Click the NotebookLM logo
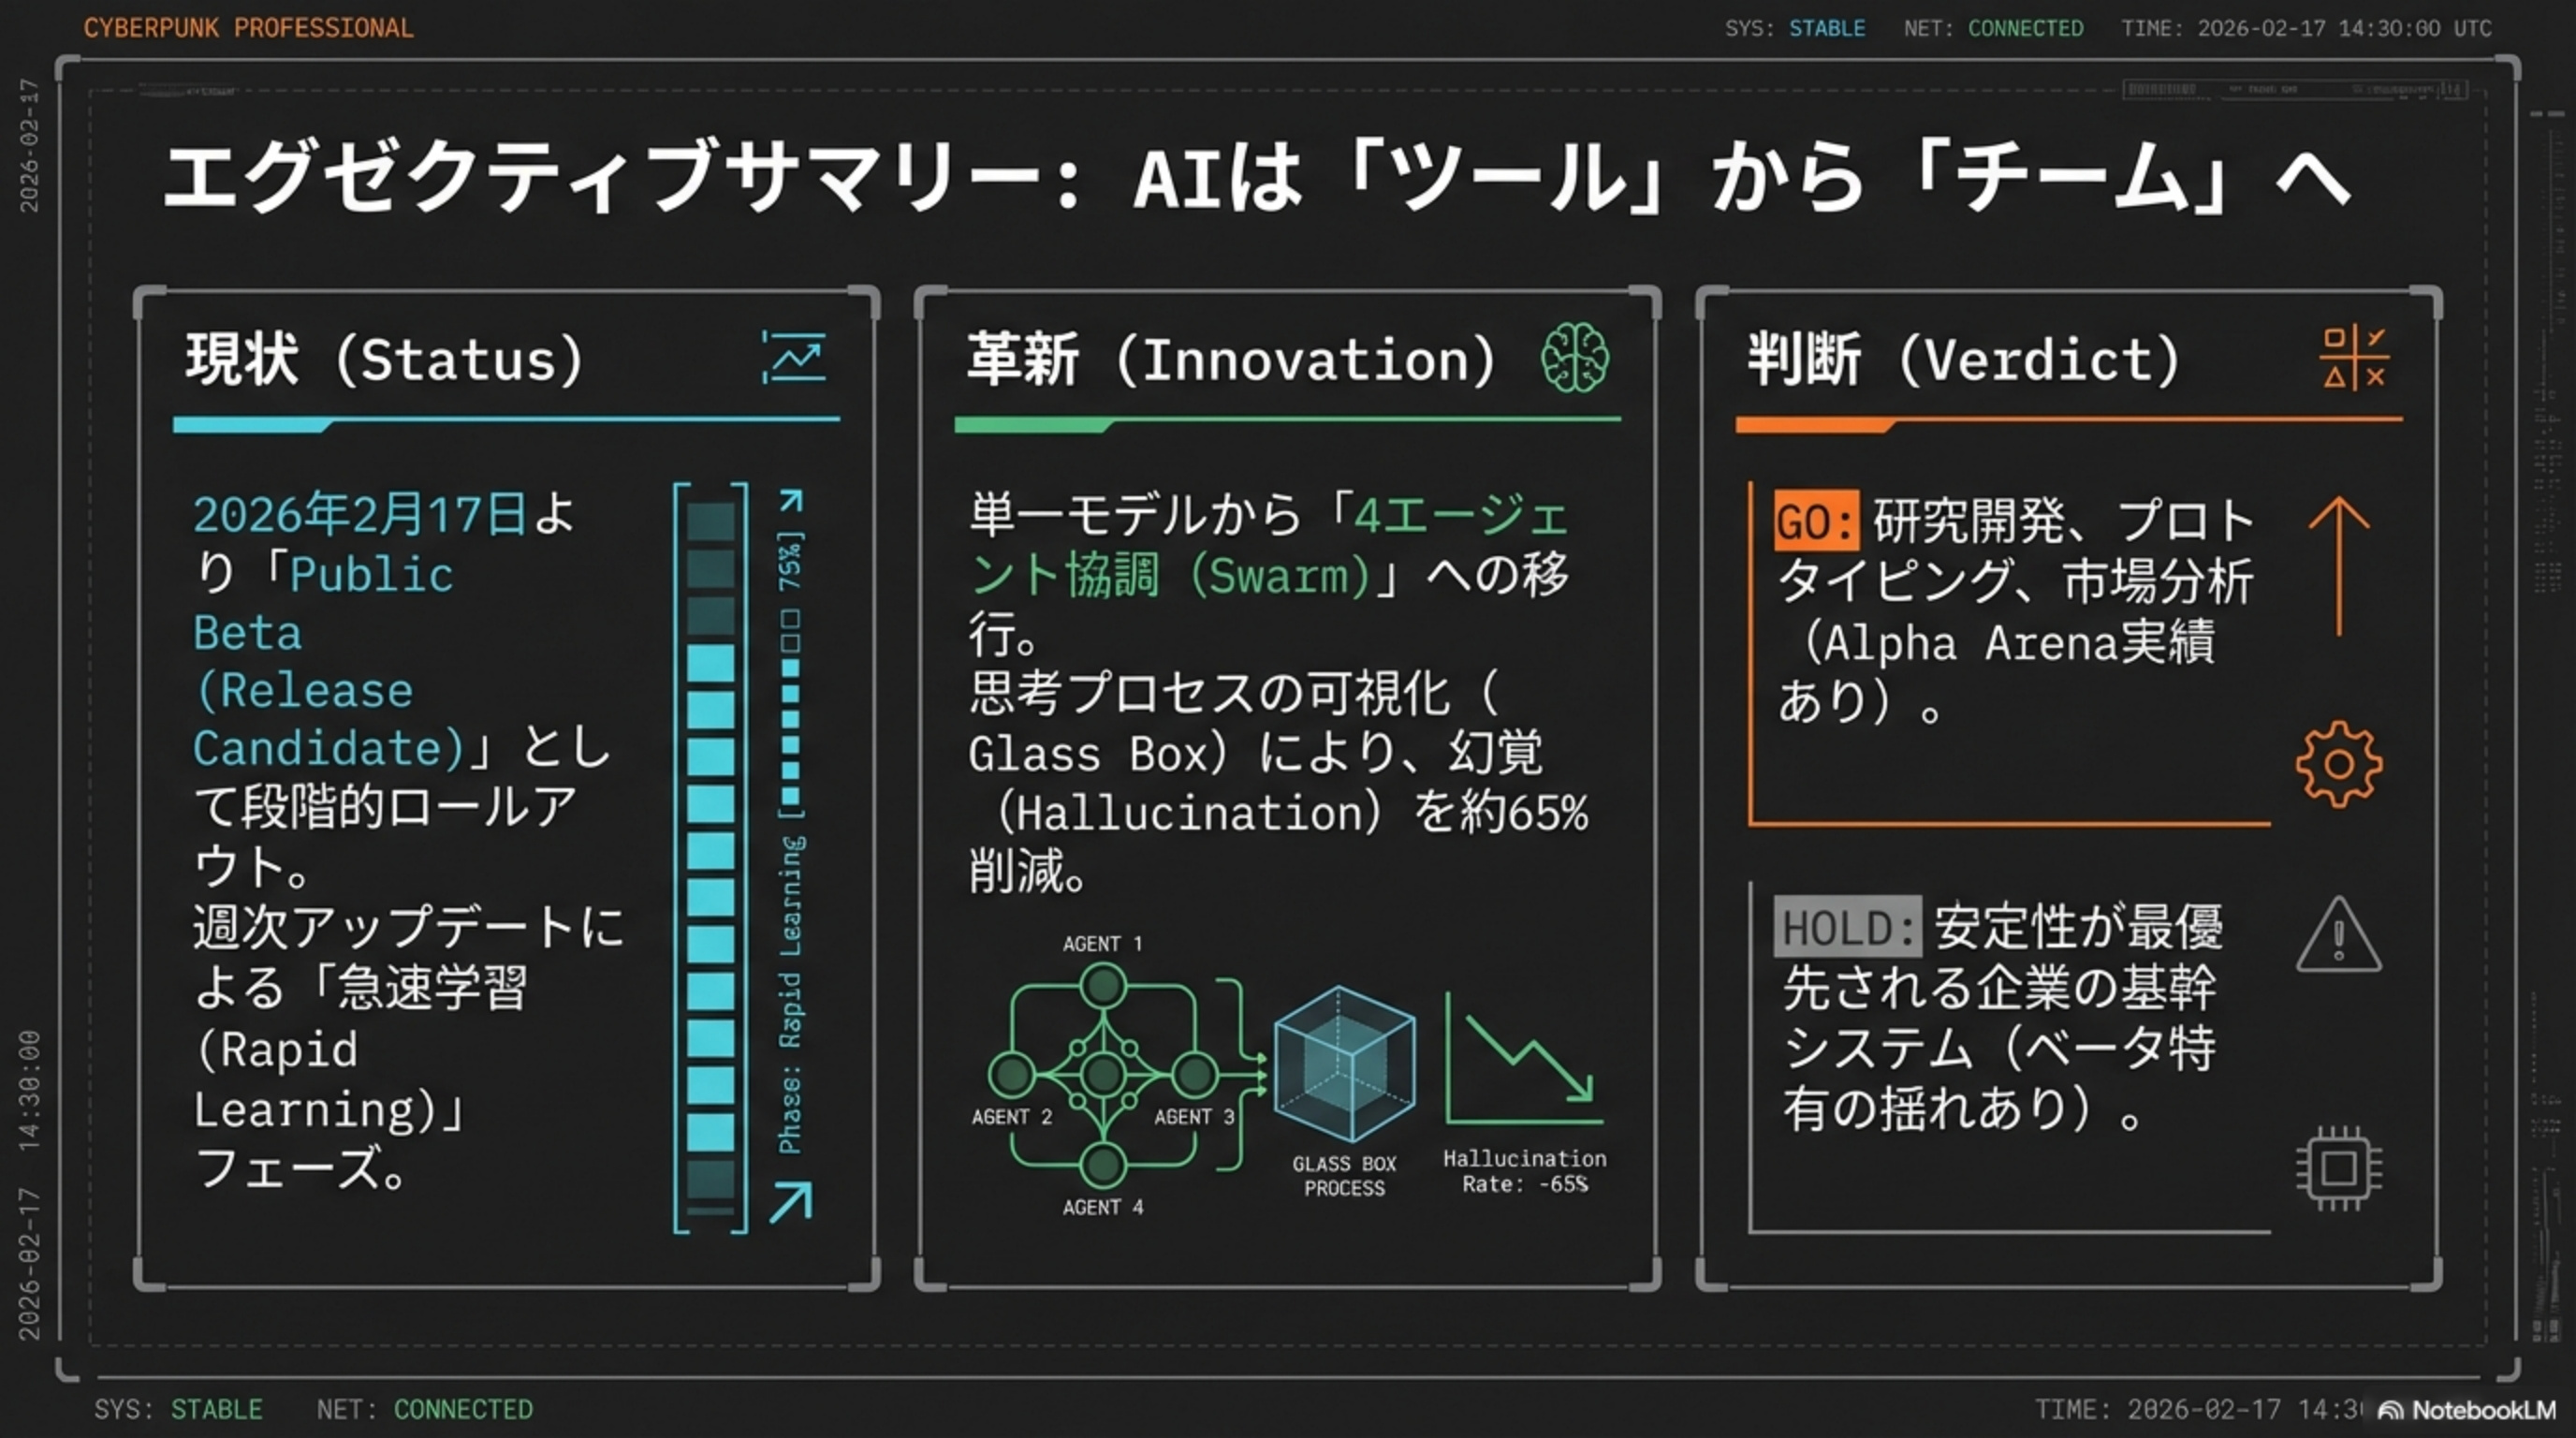This screenshot has height=1438, width=2576. [x=2466, y=1410]
